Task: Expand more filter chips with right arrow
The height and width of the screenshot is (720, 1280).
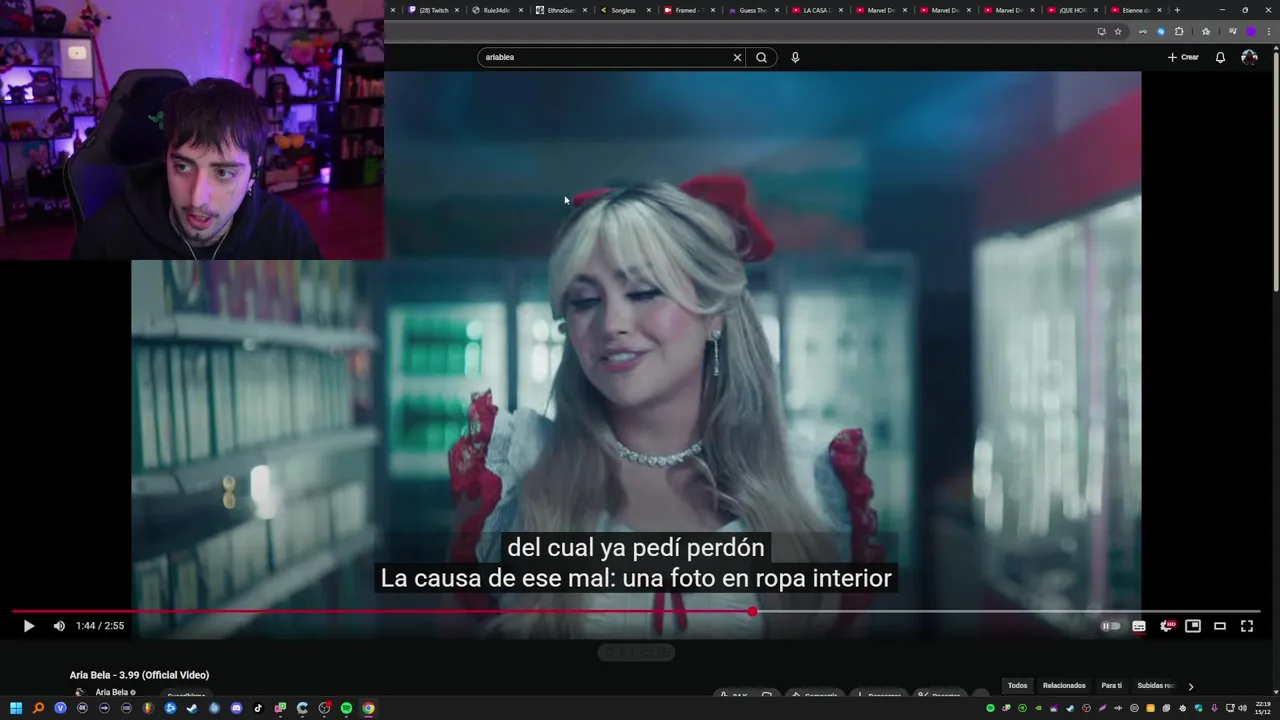Action: (1190, 686)
